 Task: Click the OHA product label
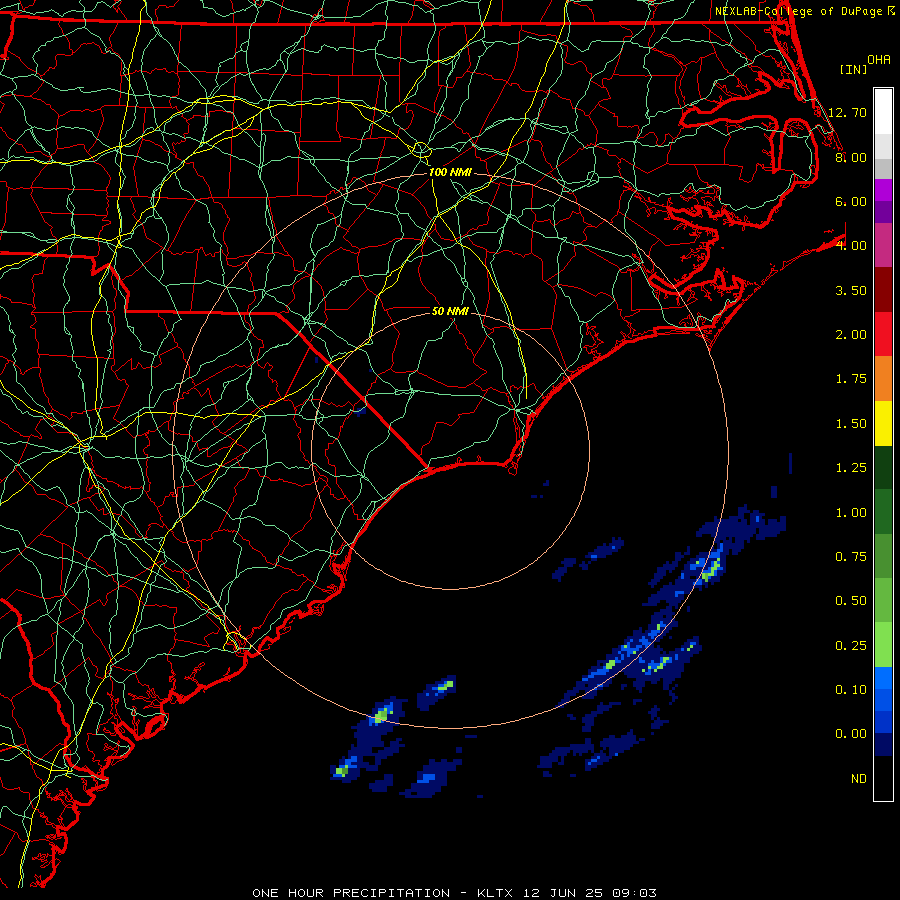879,59
